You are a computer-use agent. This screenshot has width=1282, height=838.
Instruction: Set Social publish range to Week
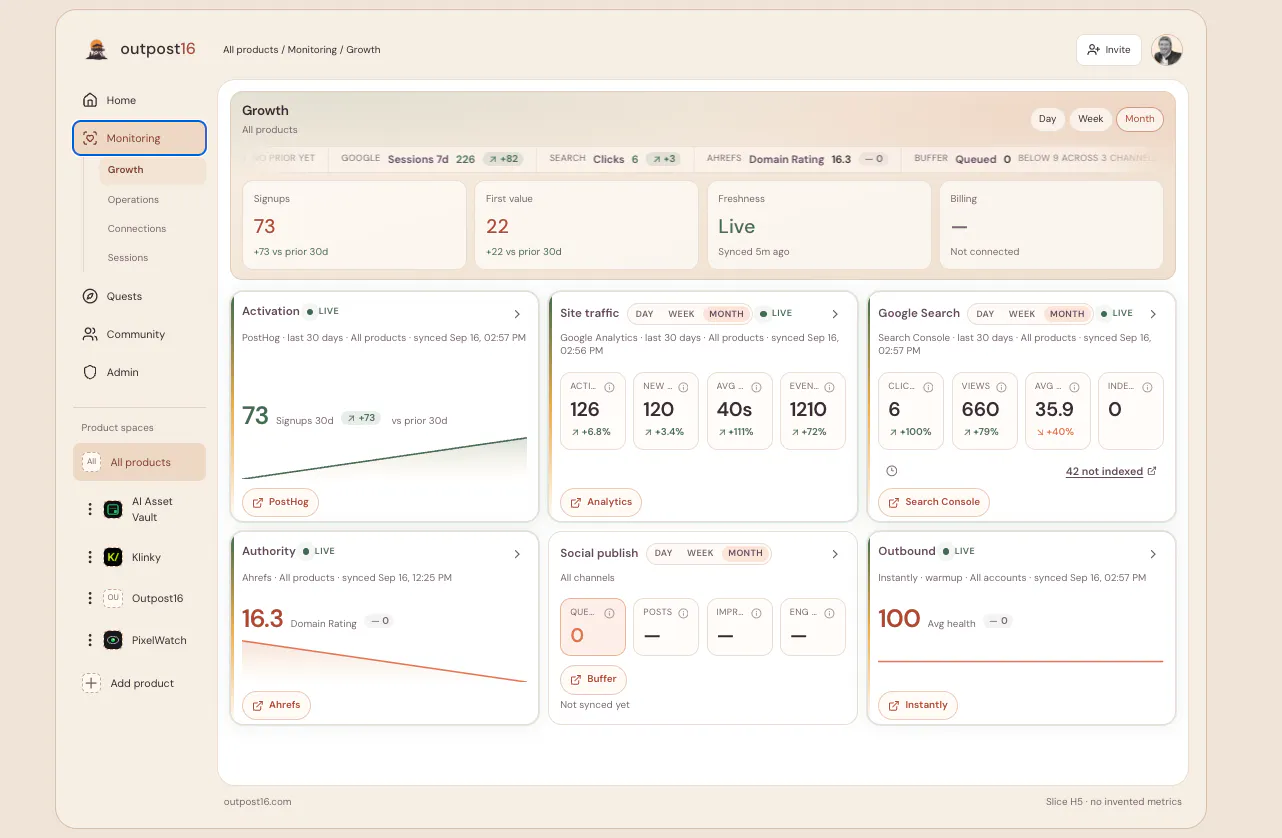point(700,553)
